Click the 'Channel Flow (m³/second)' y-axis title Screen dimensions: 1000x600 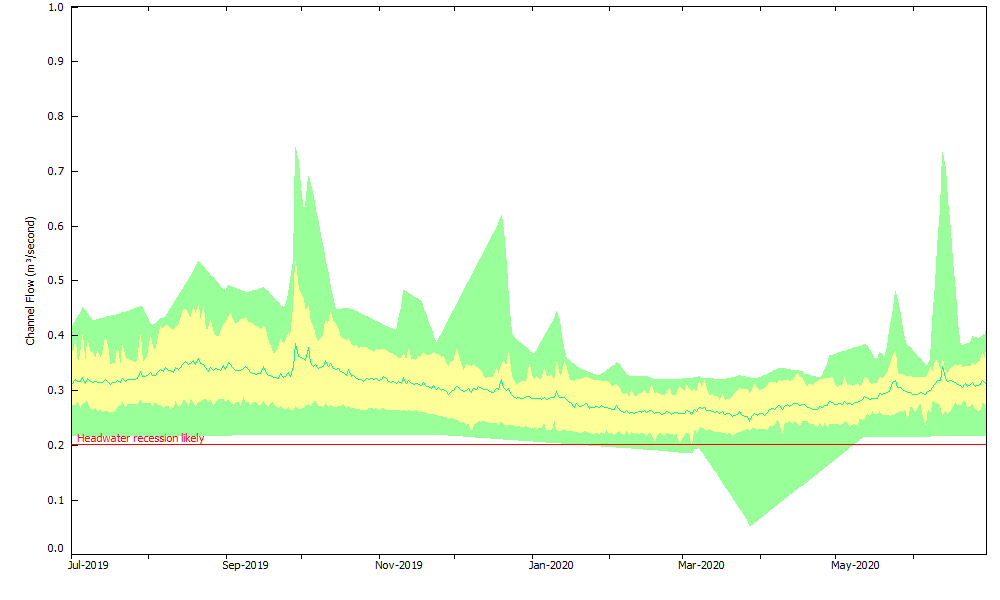31,281
